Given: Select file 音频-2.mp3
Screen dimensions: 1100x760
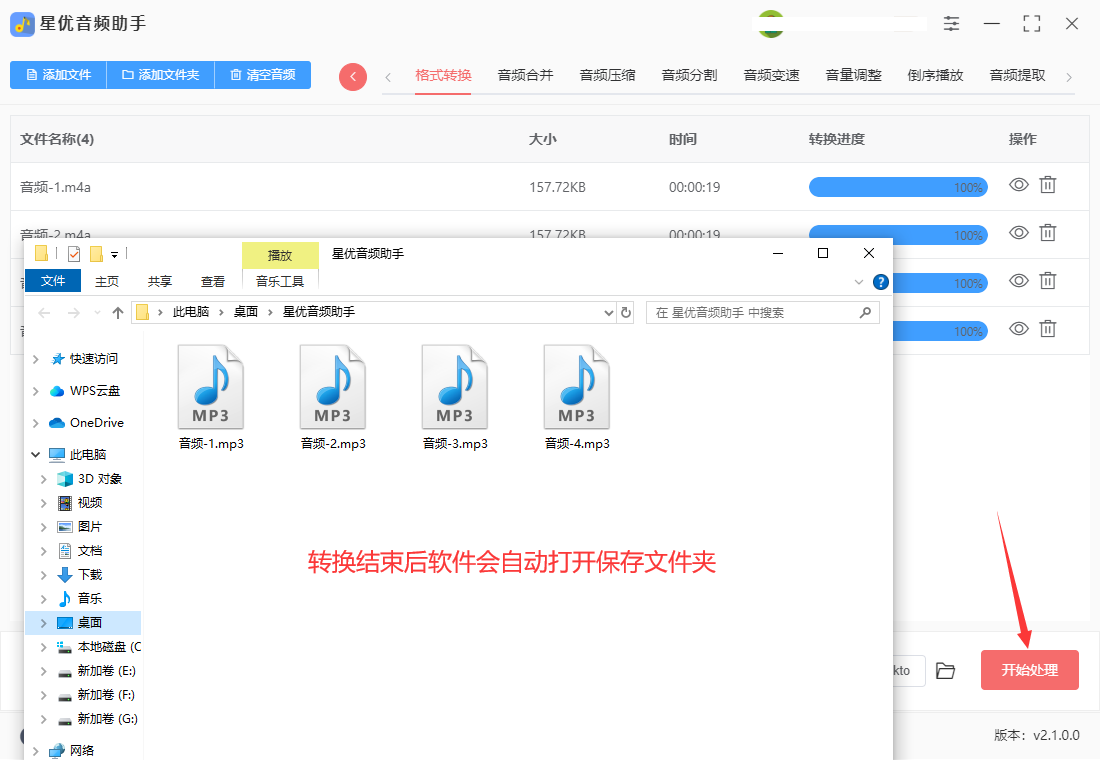Looking at the screenshot, I should (333, 398).
